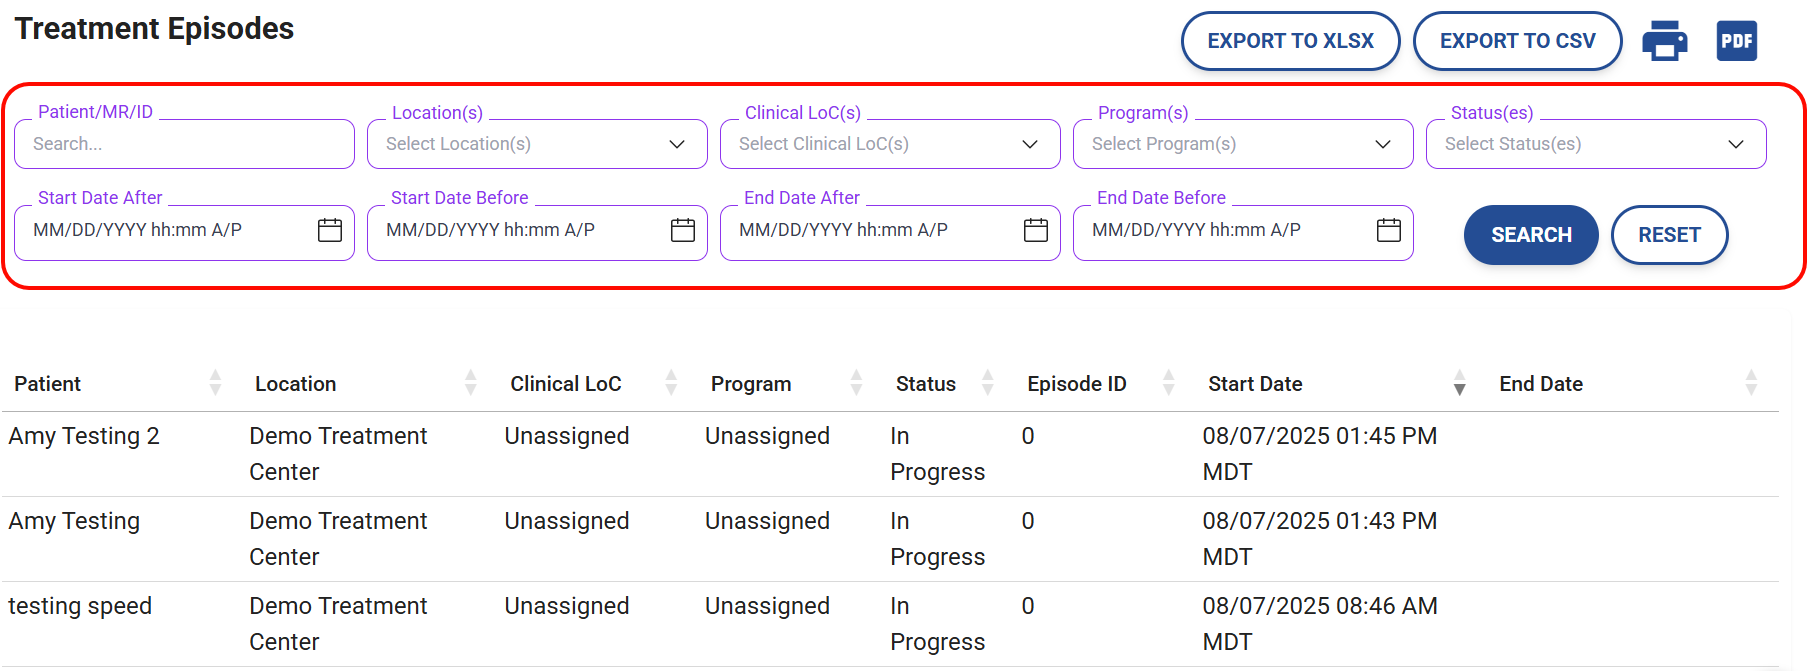Open the End Date Before calendar picker
The height and width of the screenshot is (671, 1807).
[1388, 231]
